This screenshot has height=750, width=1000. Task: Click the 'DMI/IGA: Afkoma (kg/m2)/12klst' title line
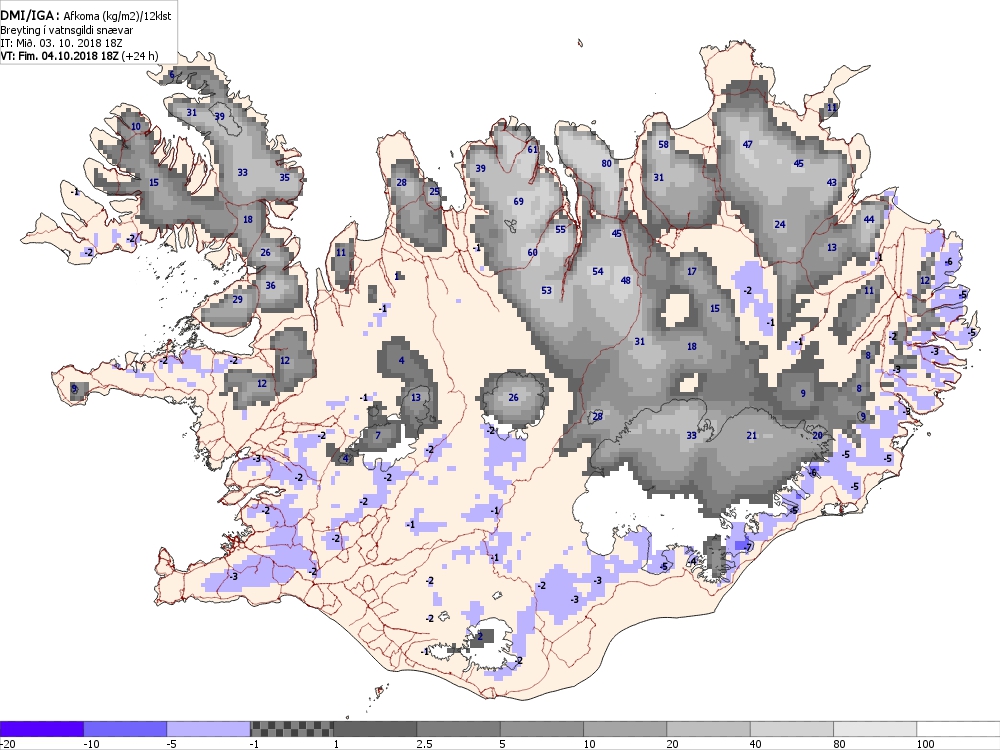click(x=85, y=16)
